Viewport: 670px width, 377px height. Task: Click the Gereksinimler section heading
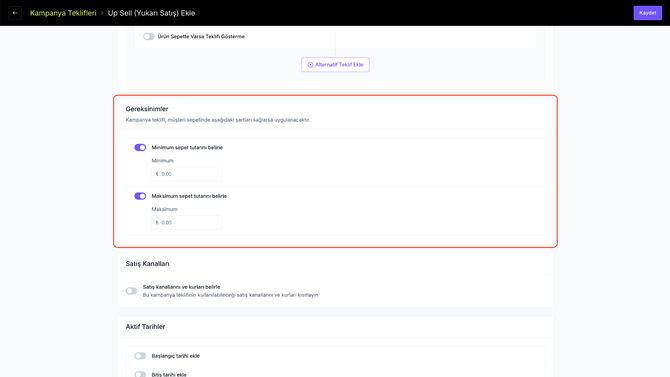point(147,109)
